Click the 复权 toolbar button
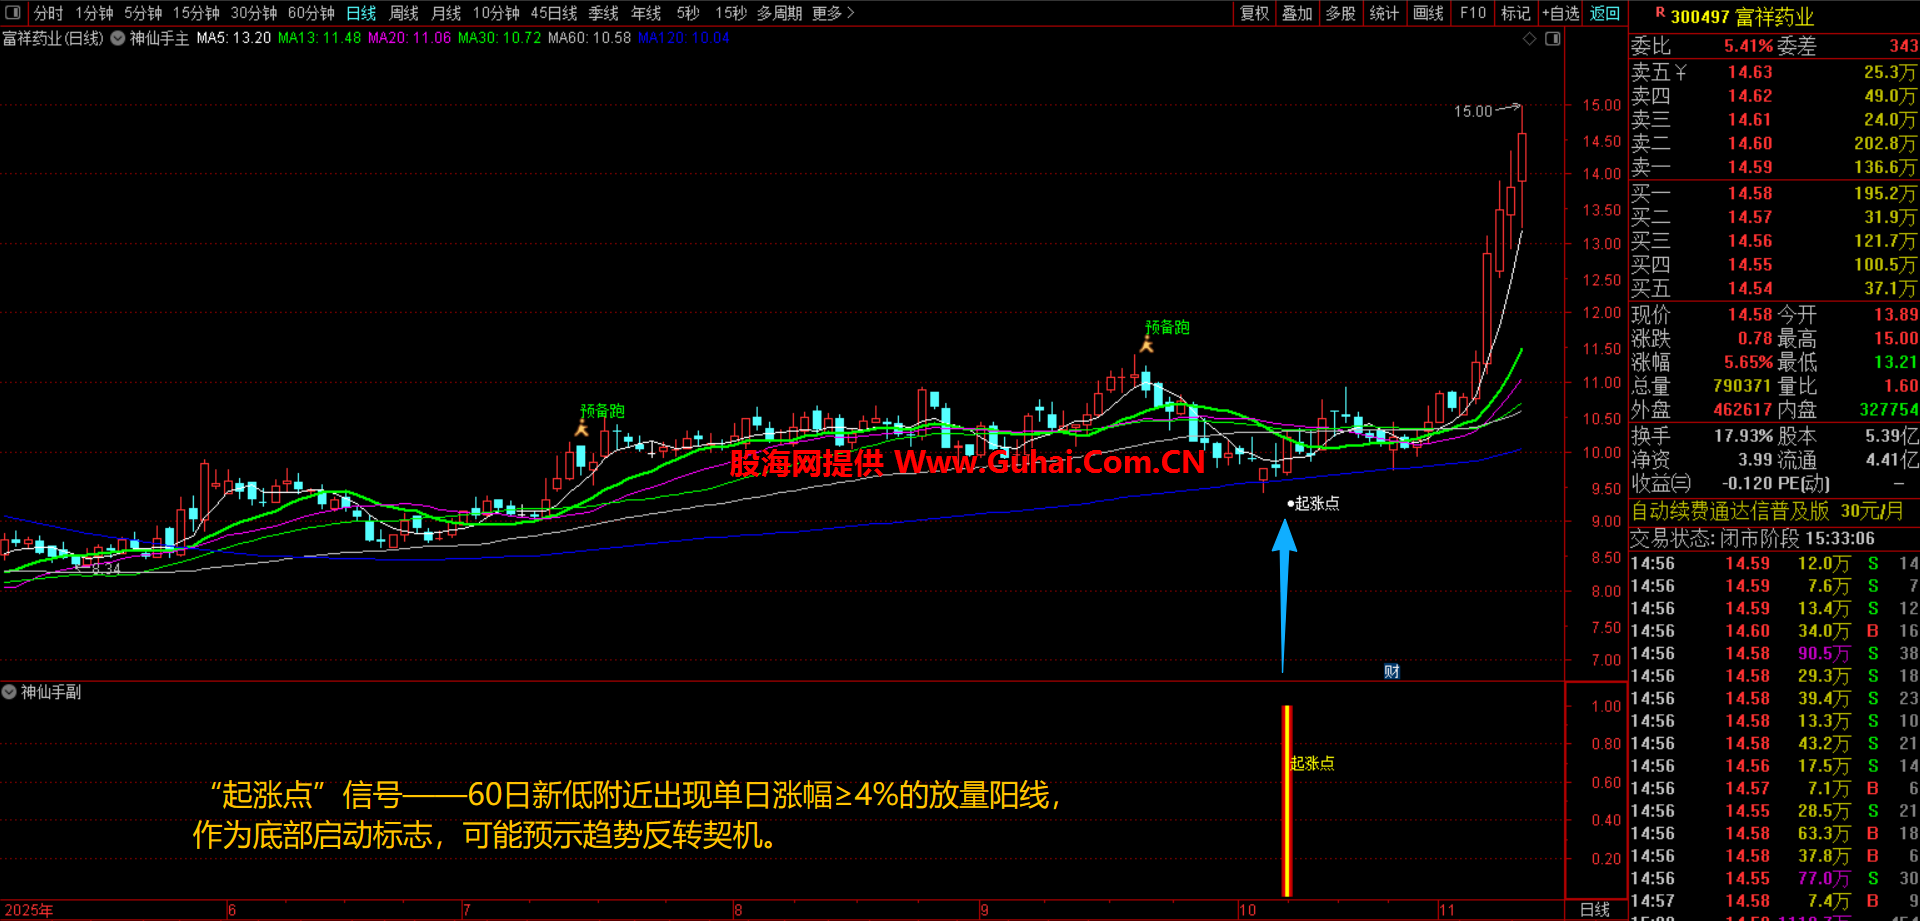1920x921 pixels. coord(1254,13)
